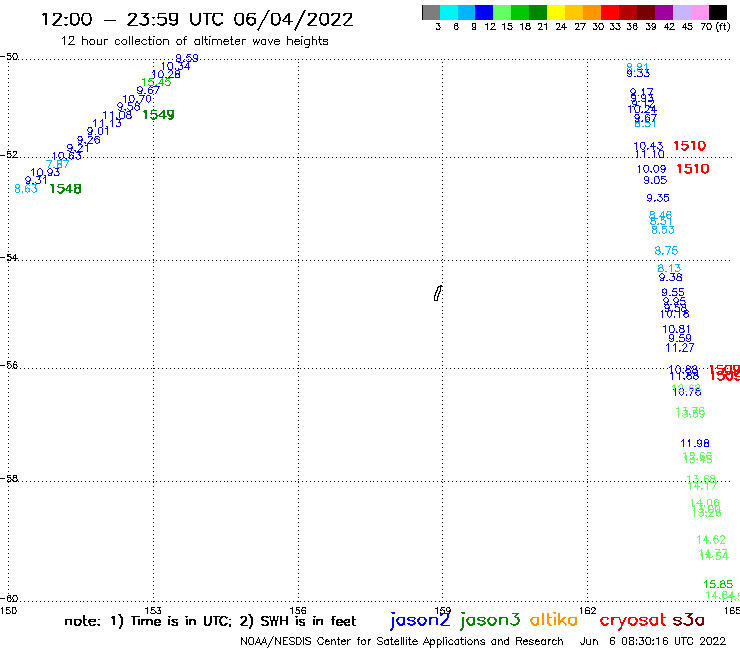Select the yellow swatch in the legend bar

[x=556, y=12]
